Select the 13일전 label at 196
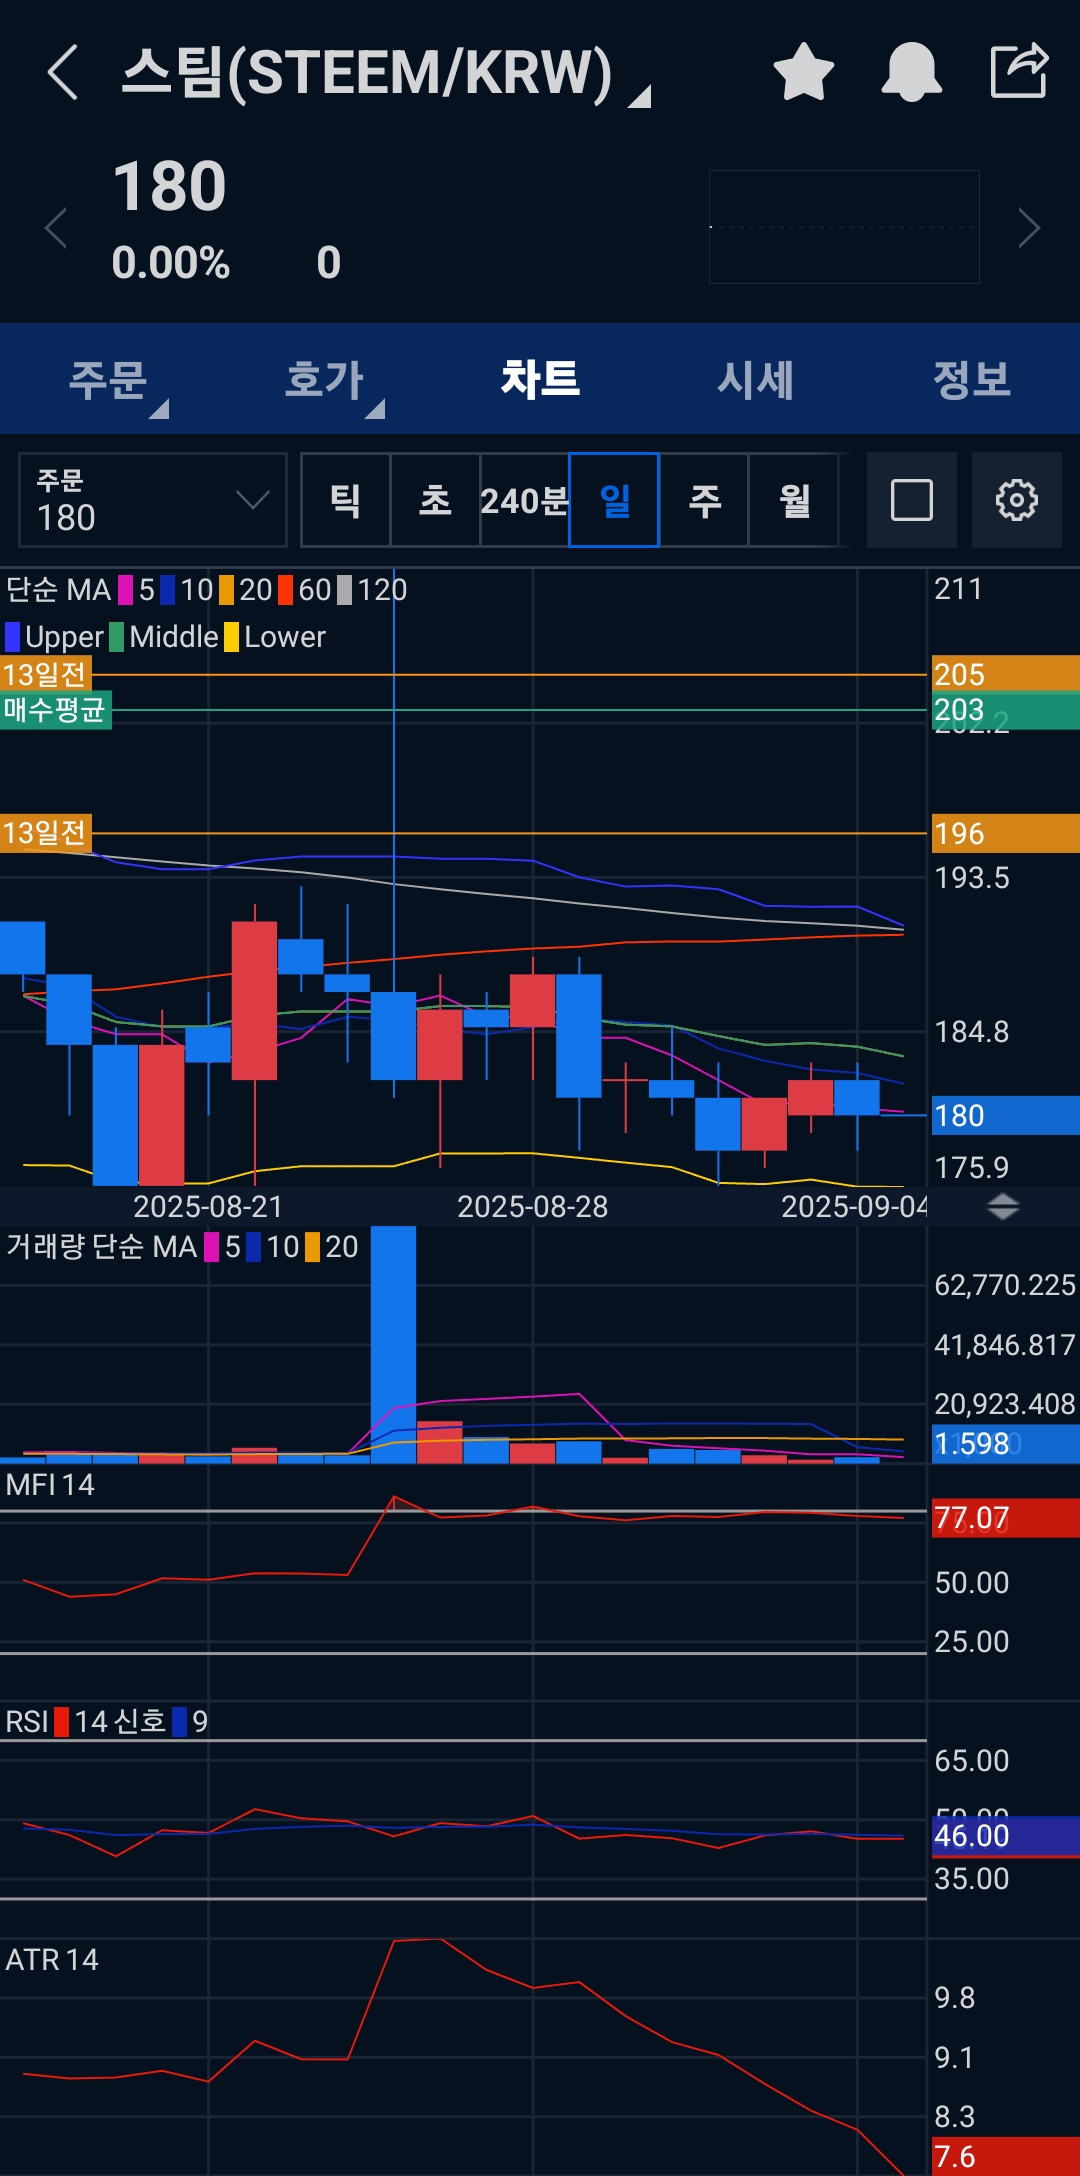The width and height of the screenshot is (1080, 2176). pos(46,833)
